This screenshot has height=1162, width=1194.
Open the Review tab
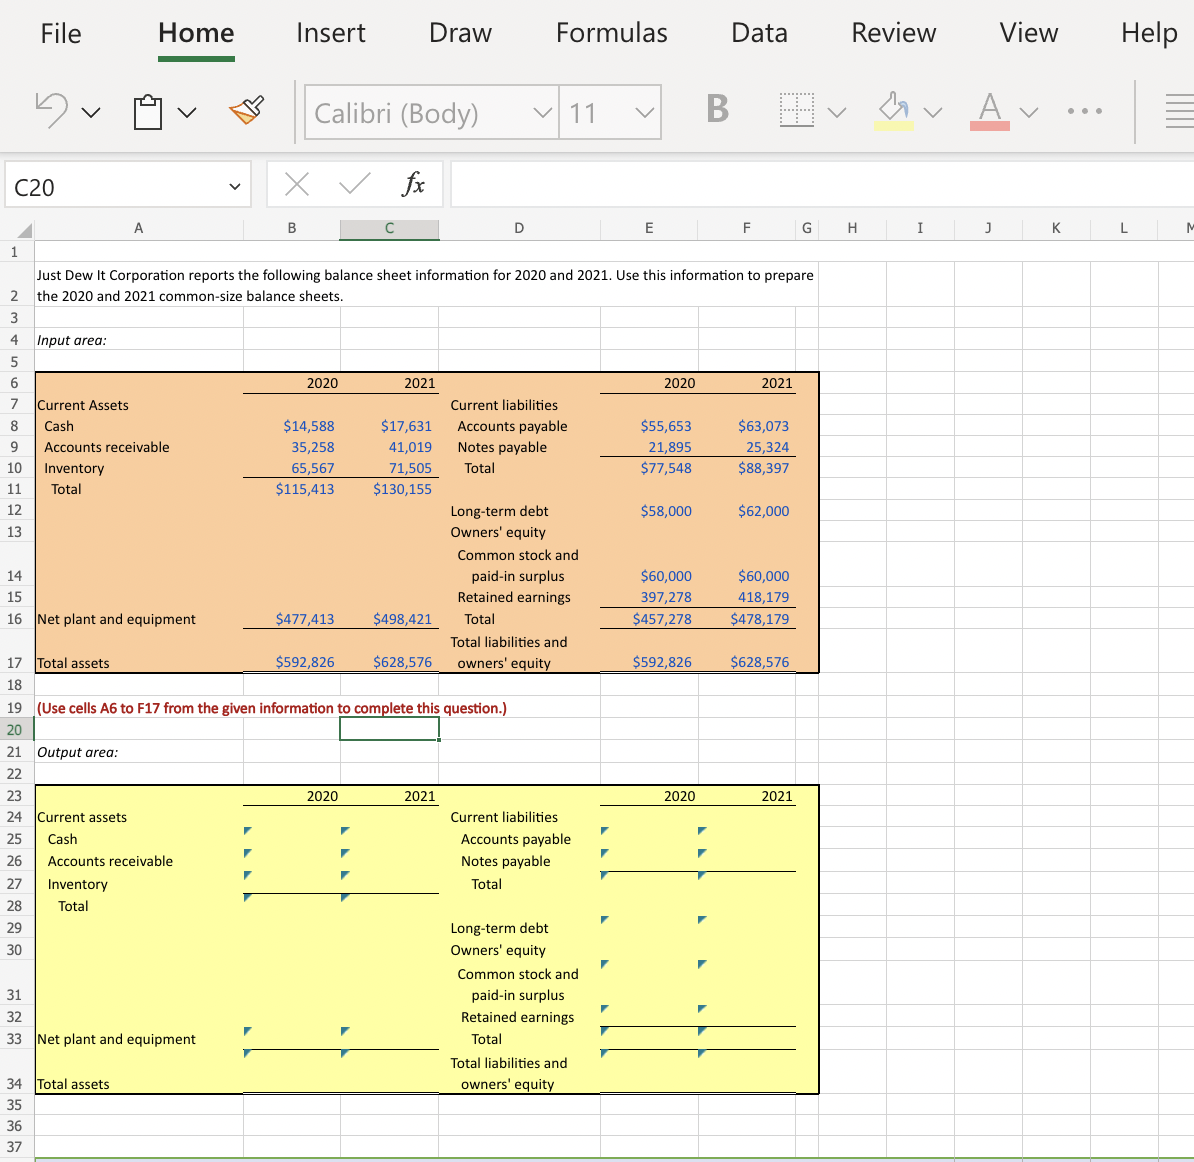click(x=893, y=33)
